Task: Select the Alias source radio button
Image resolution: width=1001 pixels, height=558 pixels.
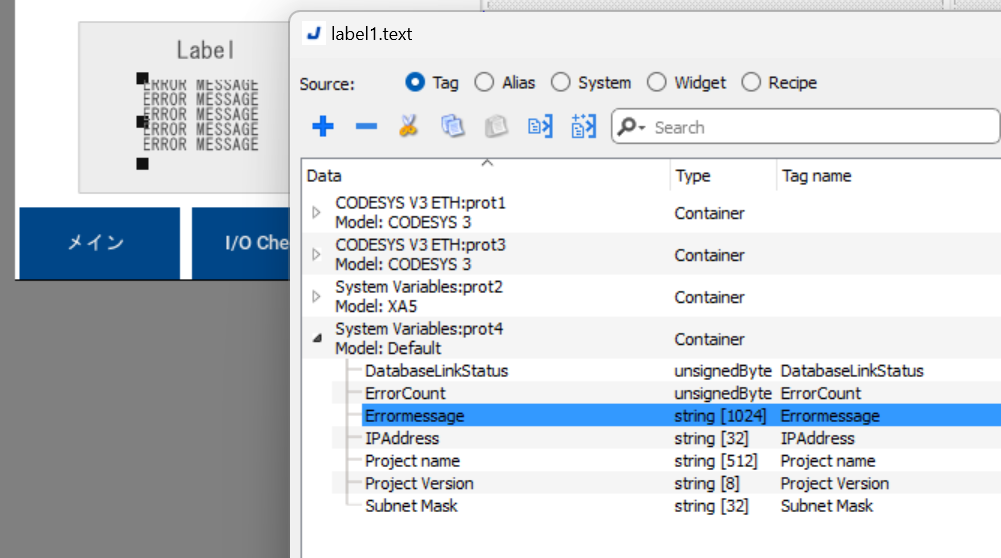Action: (485, 82)
